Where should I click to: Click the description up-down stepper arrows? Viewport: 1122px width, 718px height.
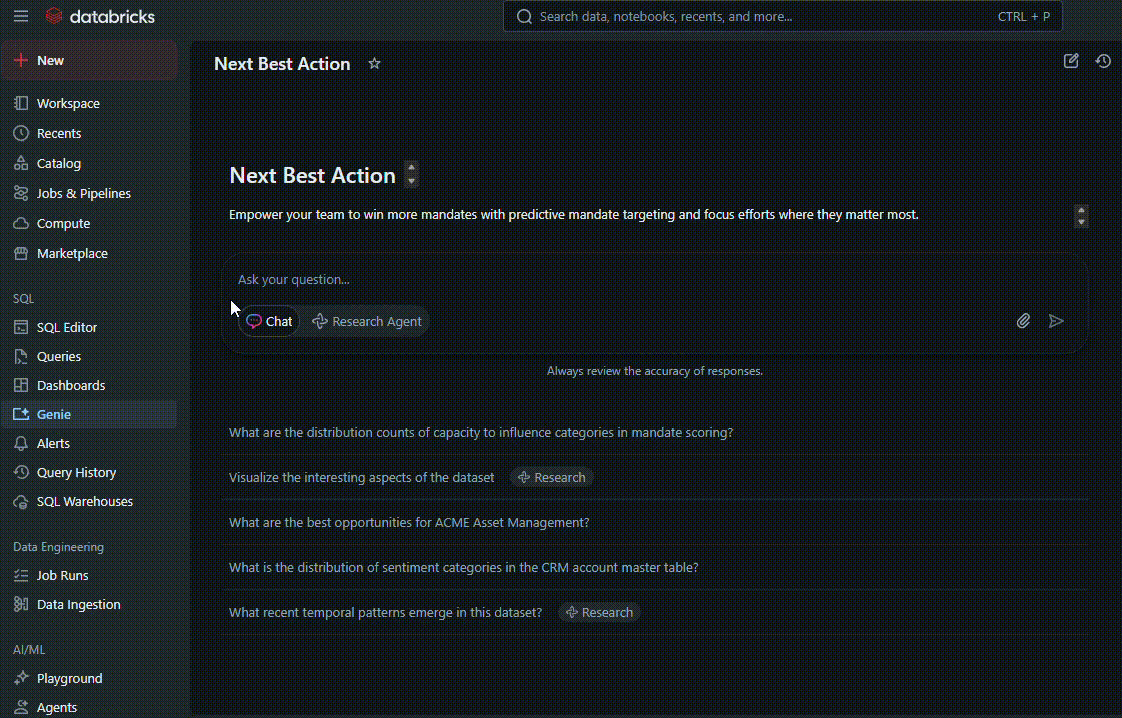[1081, 216]
